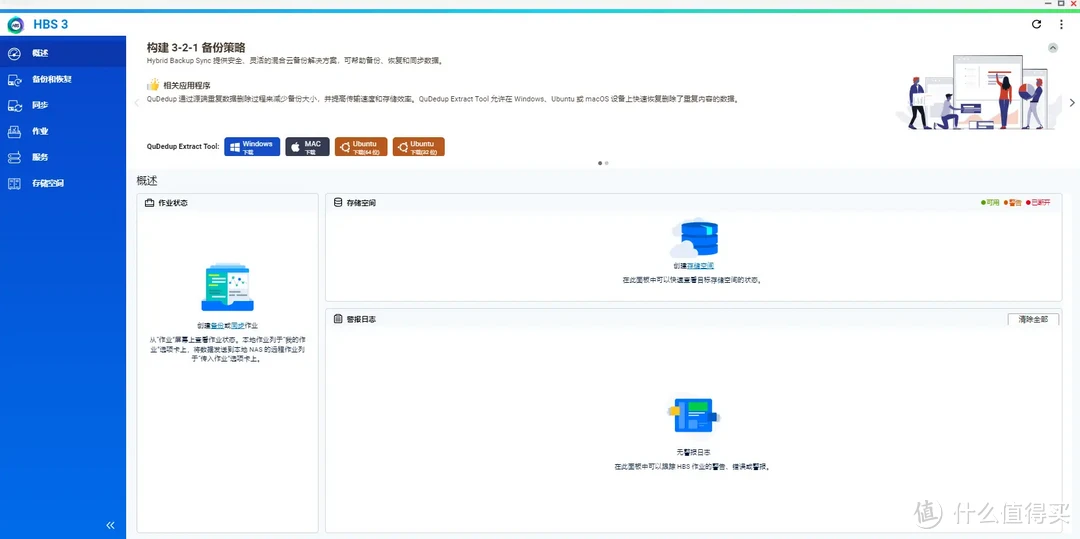Open 存储空间 storage spaces in sidebar
The height and width of the screenshot is (539, 1080).
coord(63,184)
